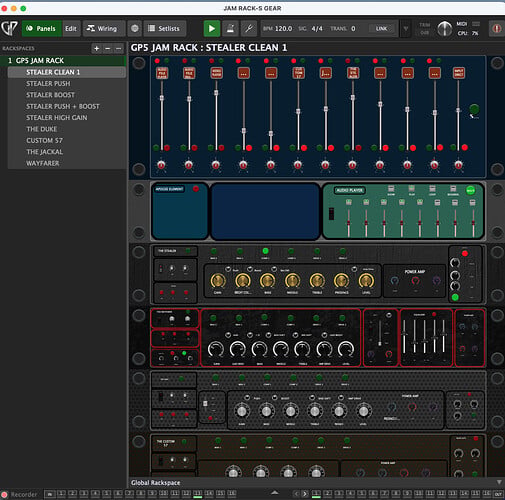Viewport: 505px width, 500px height.
Task: Click the red Power Amp tube icon
Action: (415, 281)
